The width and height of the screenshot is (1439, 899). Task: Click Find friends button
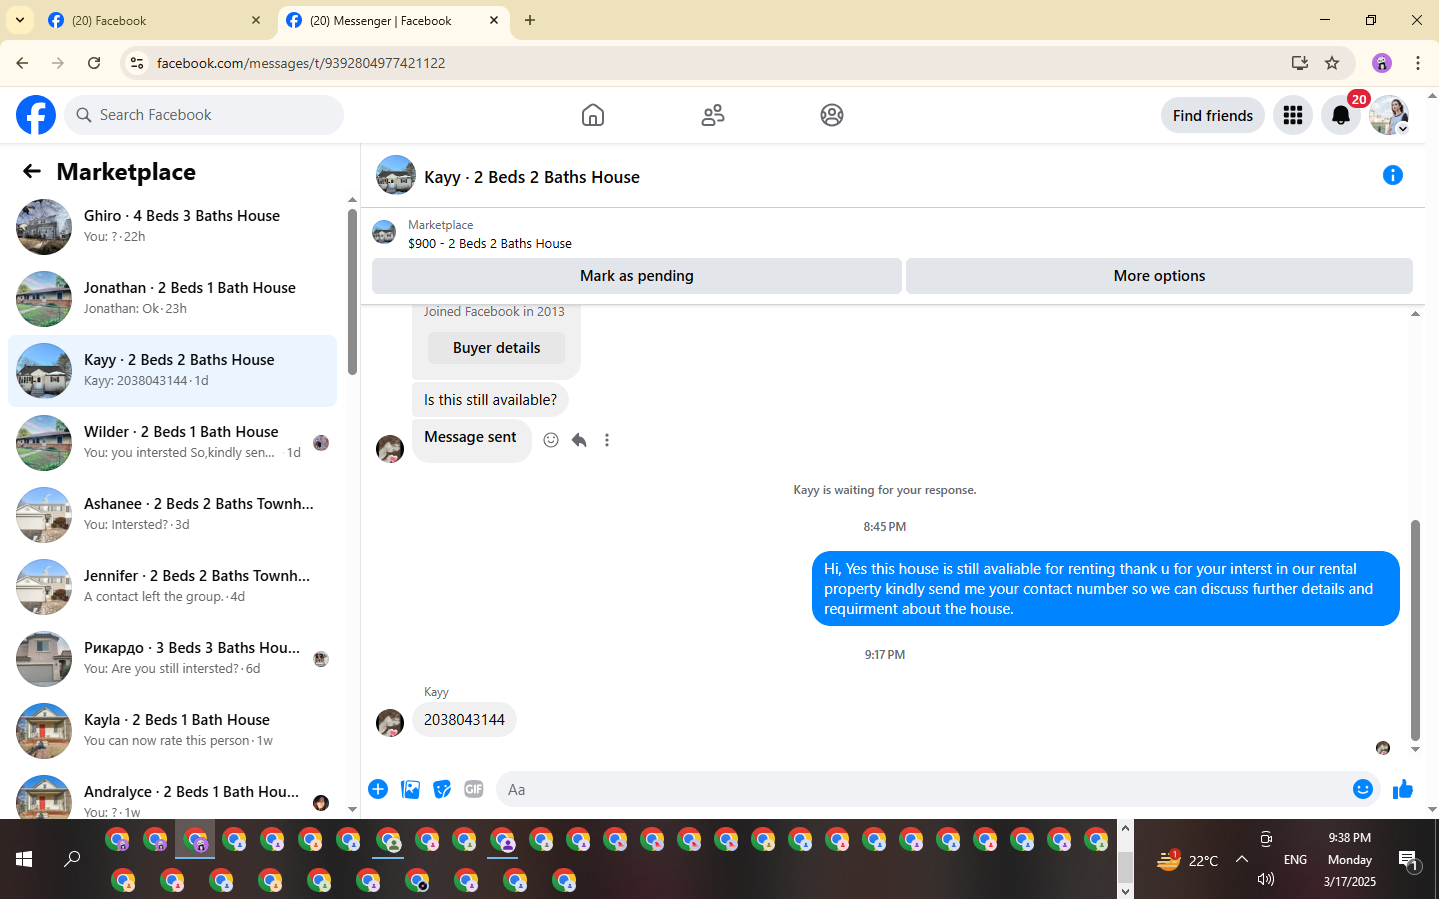tap(1213, 115)
